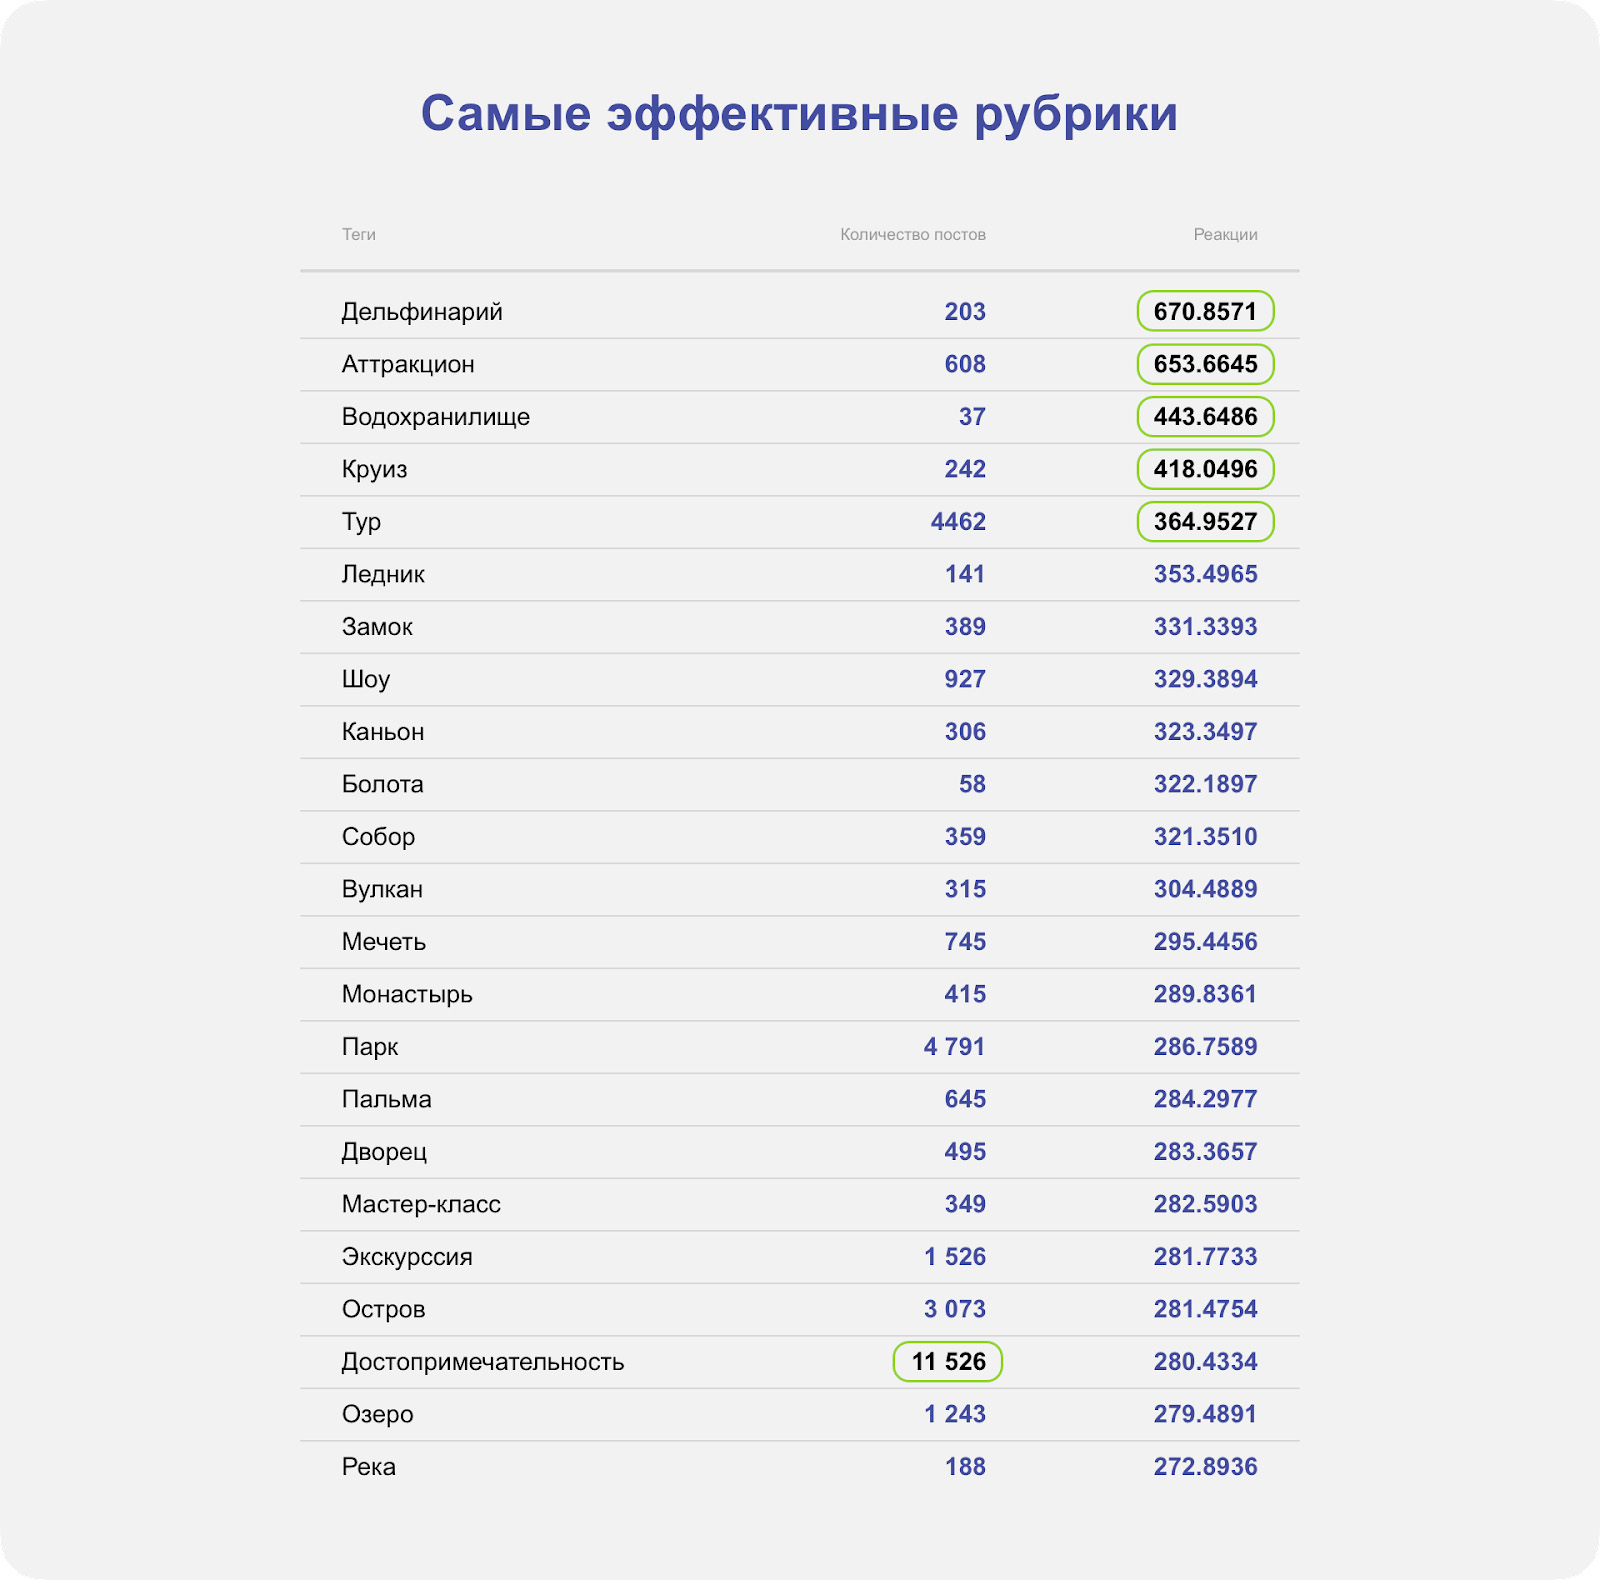This screenshot has width=1600, height=1580.
Task: Click the Тур post count 4462
Action: (x=958, y=521)
